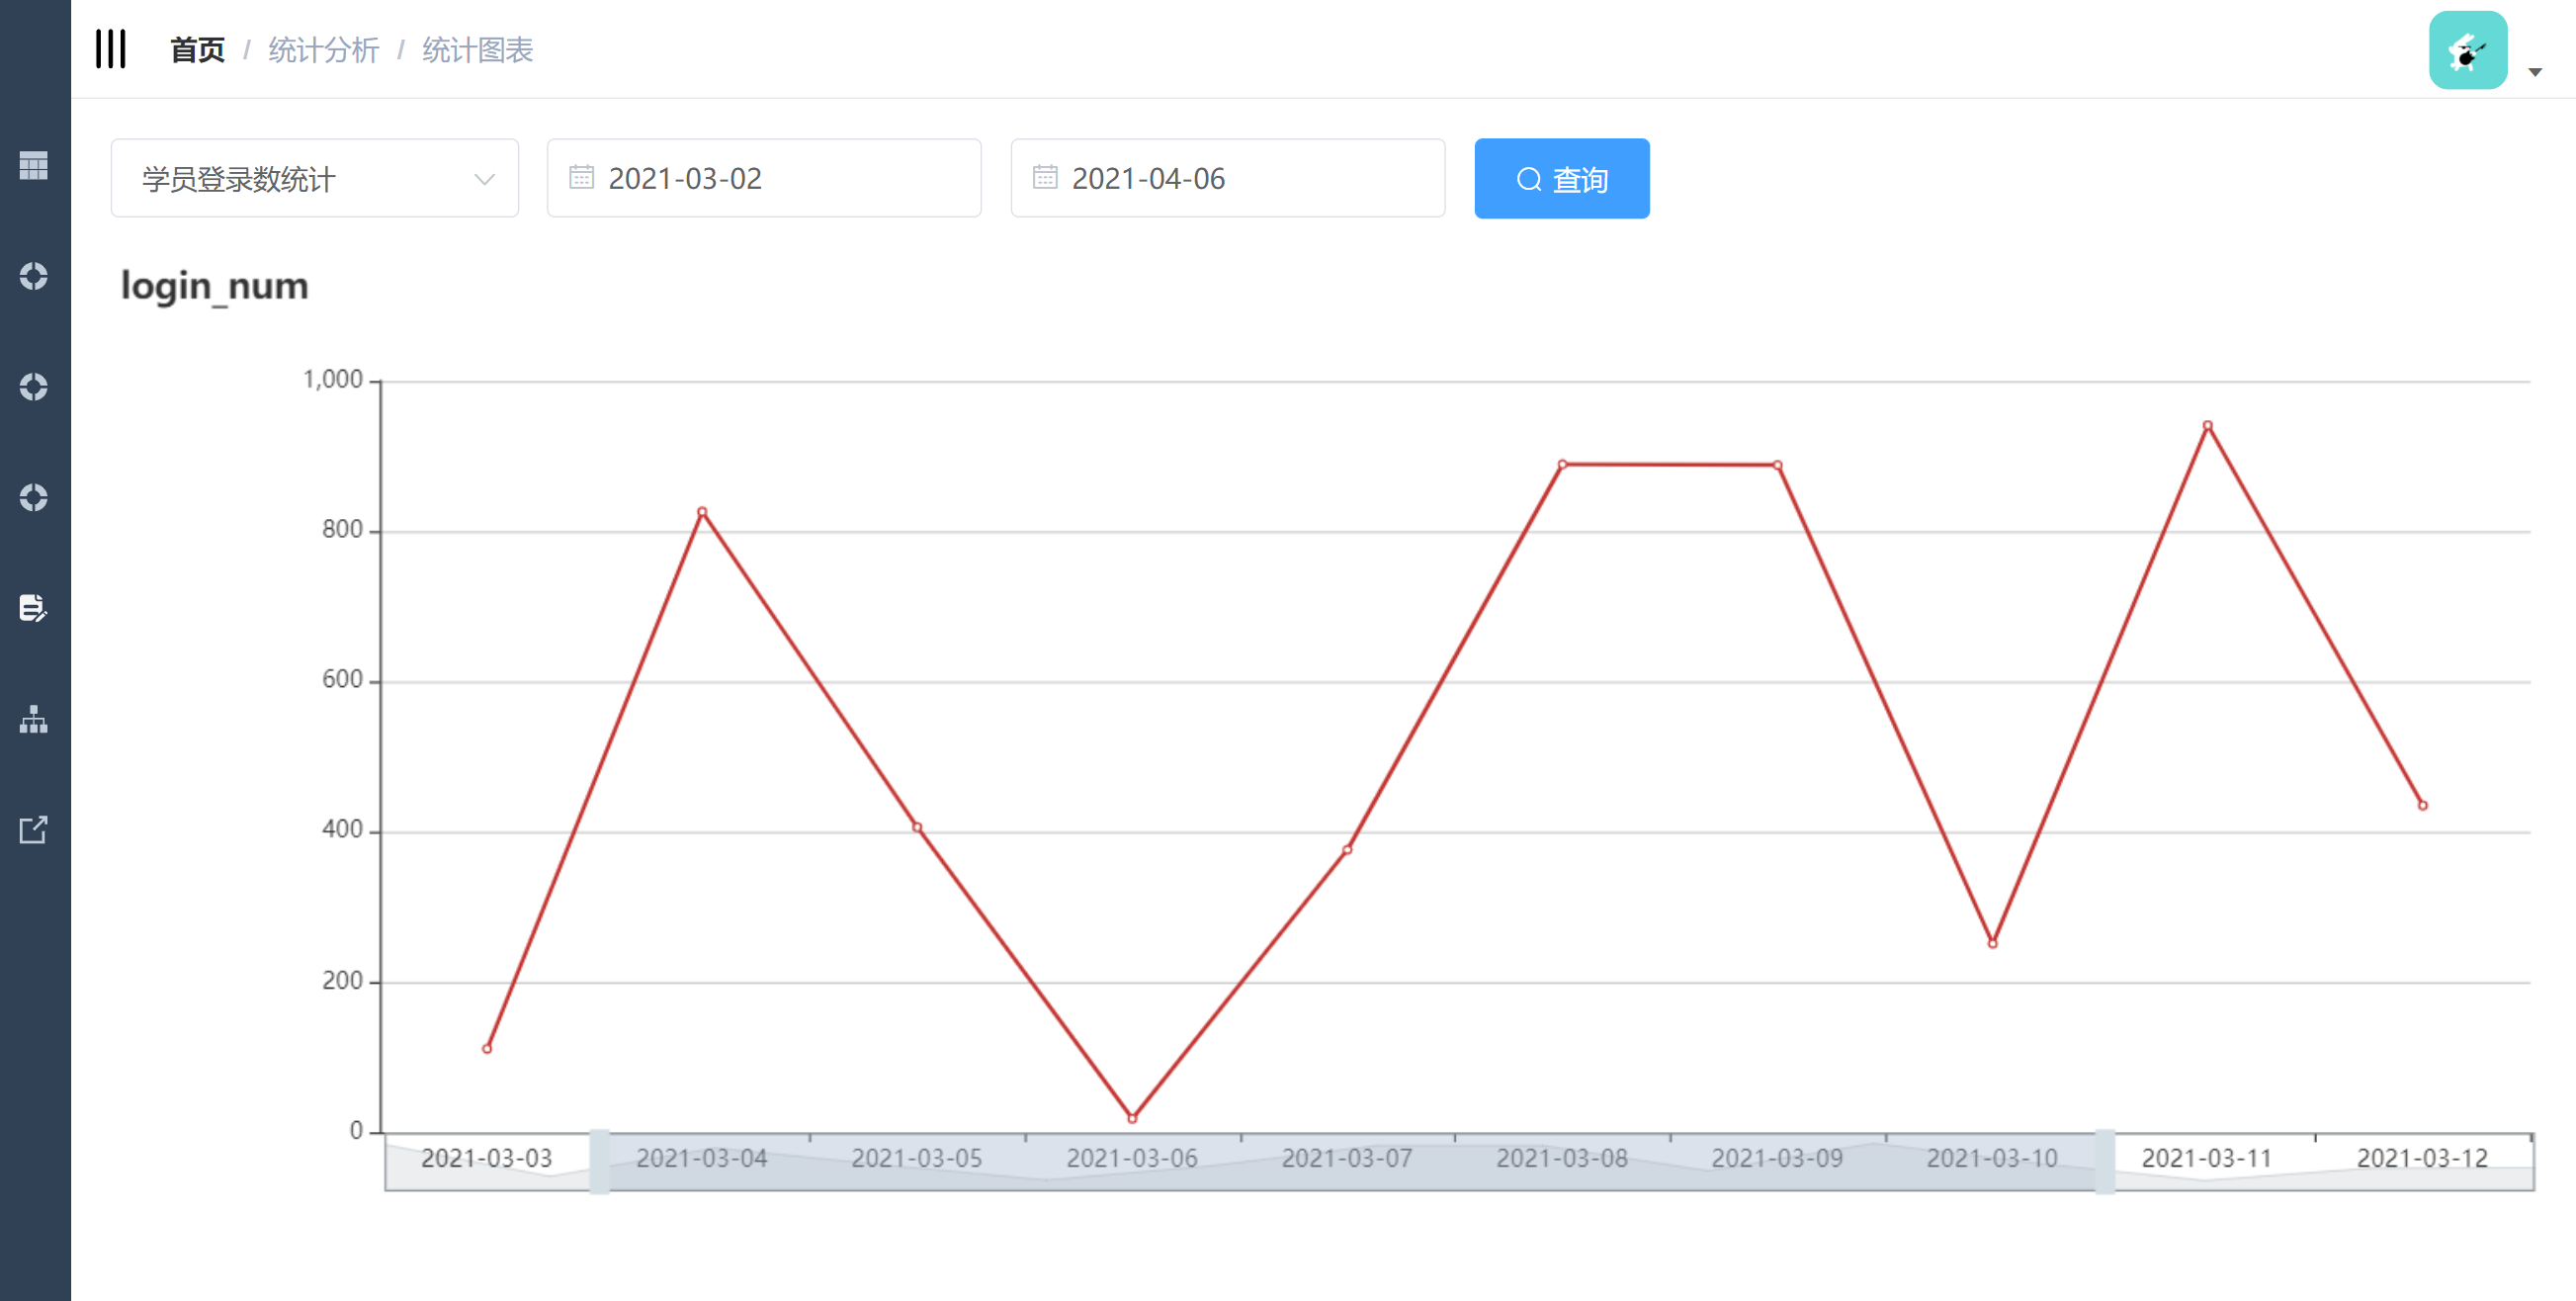Open the organization tree sidebar icon
The width and height of the screenshot is (2576, 1301).
click(34, 719)
